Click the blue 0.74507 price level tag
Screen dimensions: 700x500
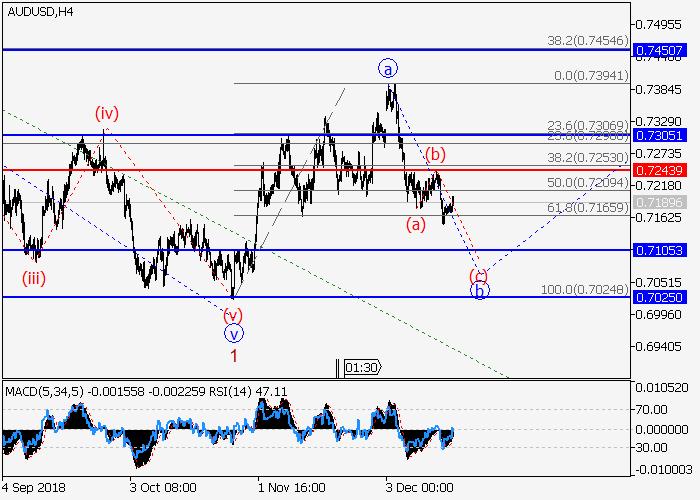point(663,49)
